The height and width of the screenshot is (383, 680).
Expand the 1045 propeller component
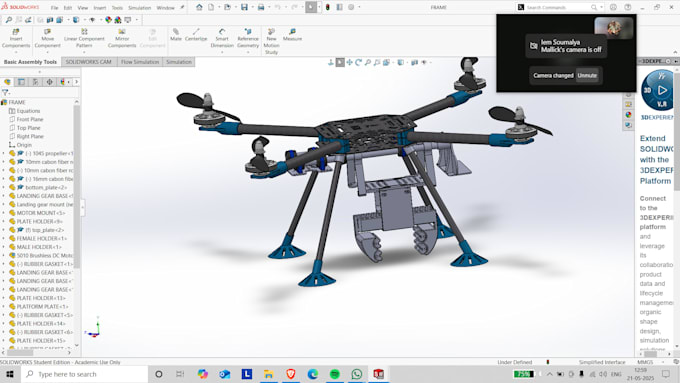(x=3, y=153)
